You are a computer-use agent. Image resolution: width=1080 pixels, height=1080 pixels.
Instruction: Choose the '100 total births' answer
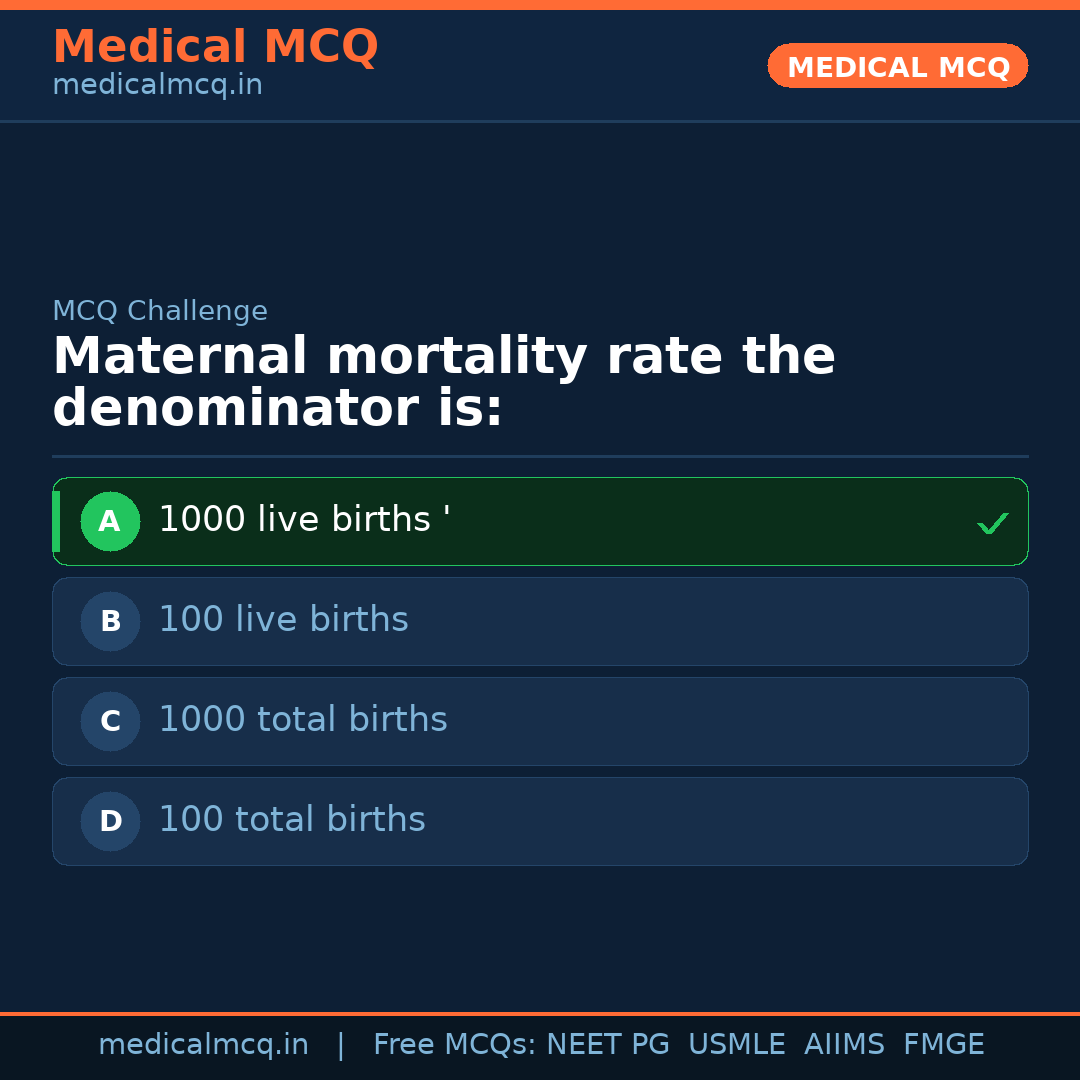click(x=292, y=820)
